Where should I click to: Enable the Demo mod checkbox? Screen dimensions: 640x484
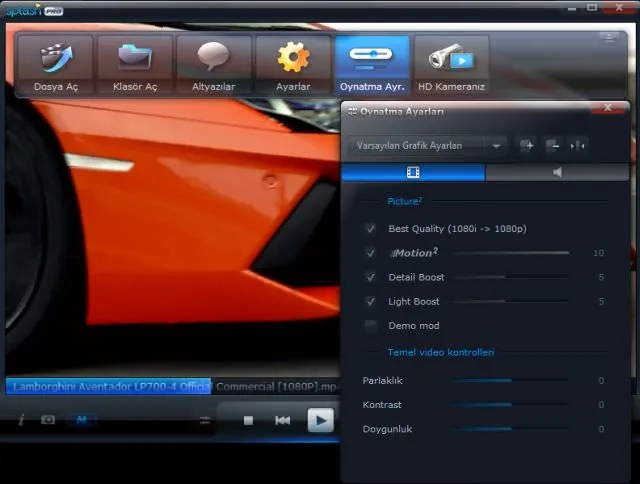pyautogui.click(x=371, y=326)
